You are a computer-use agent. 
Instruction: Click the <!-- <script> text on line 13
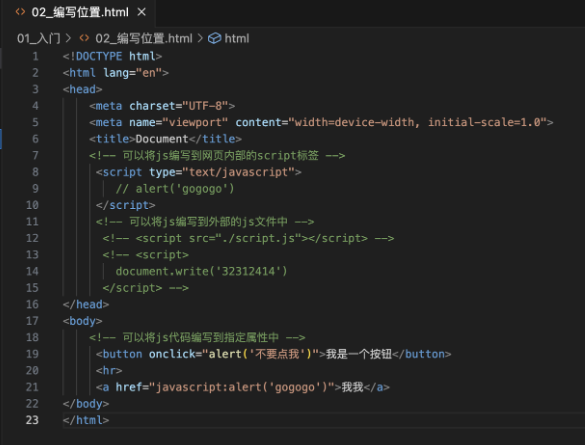click(146, 255)
